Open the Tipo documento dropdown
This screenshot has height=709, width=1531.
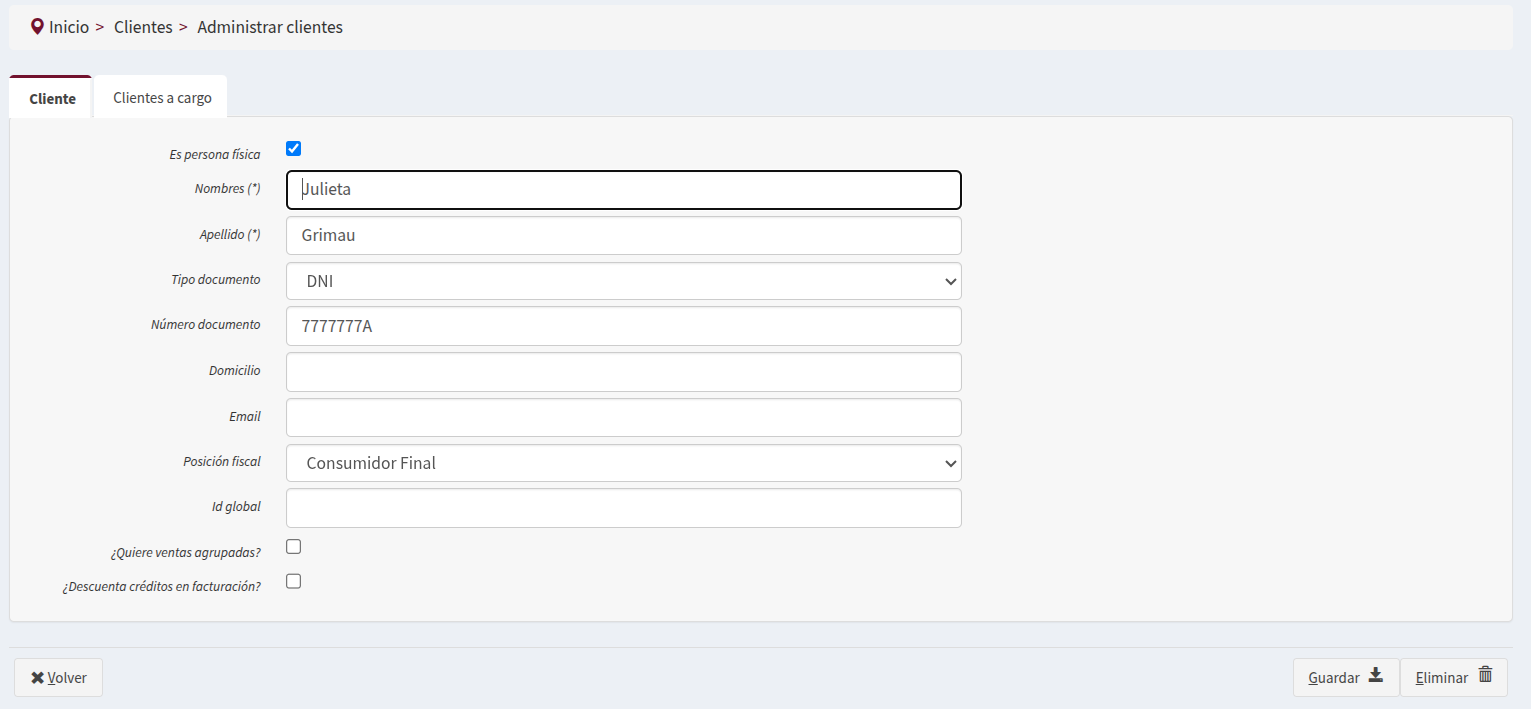(623, 282)
